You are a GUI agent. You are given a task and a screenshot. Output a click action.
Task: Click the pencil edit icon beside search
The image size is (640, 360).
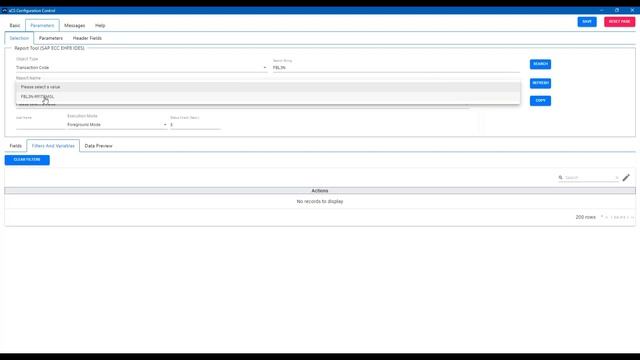626,178
